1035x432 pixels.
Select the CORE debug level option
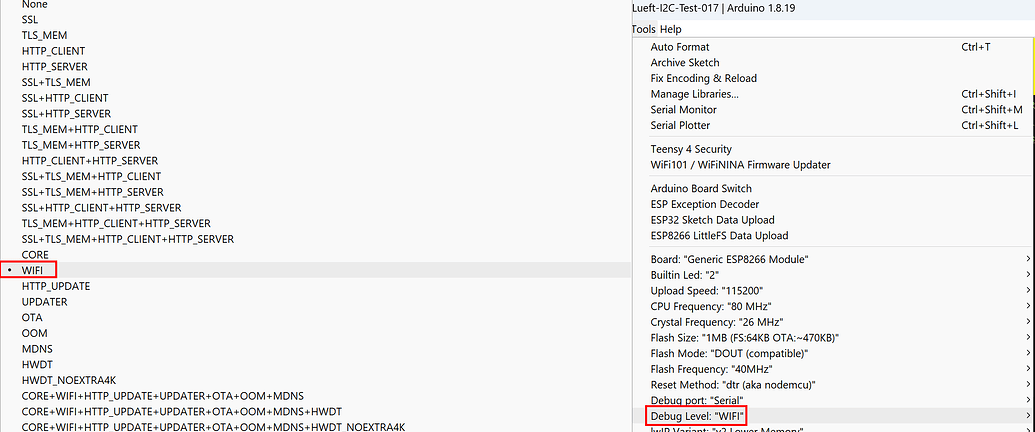[35, 255]
